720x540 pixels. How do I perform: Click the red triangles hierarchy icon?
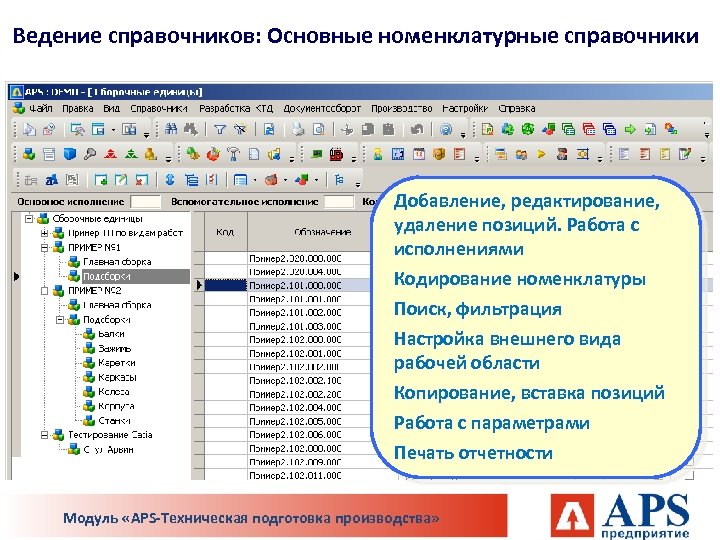click(110, 154)
